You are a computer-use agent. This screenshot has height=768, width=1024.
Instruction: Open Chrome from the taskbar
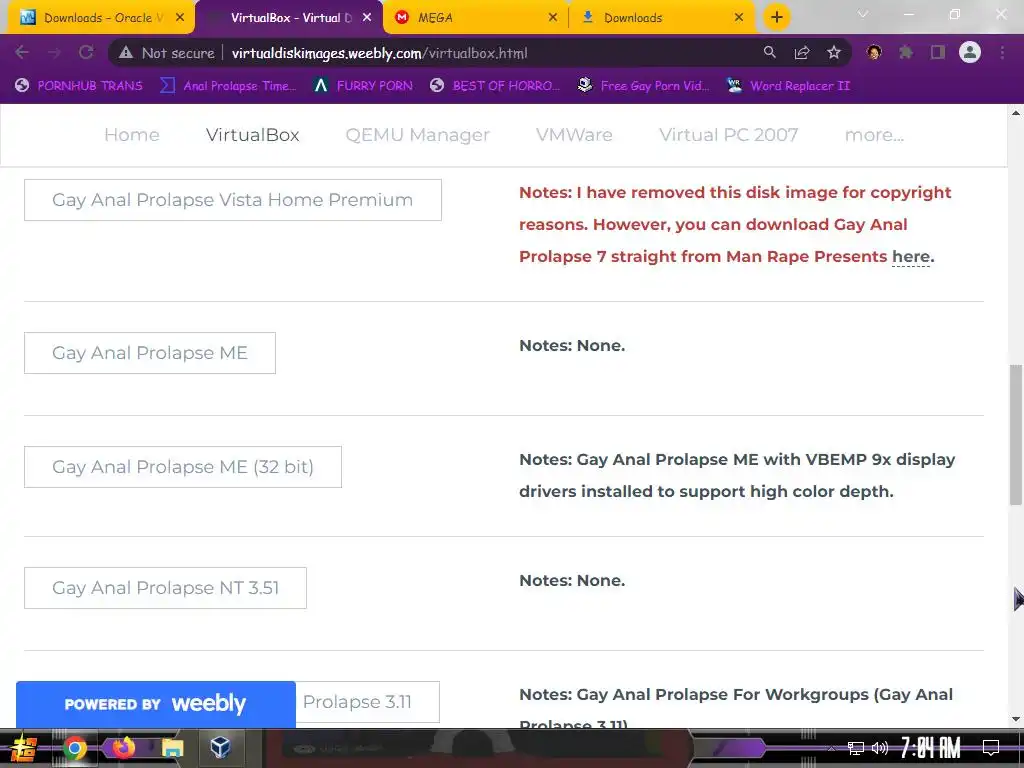coord(74,748)
